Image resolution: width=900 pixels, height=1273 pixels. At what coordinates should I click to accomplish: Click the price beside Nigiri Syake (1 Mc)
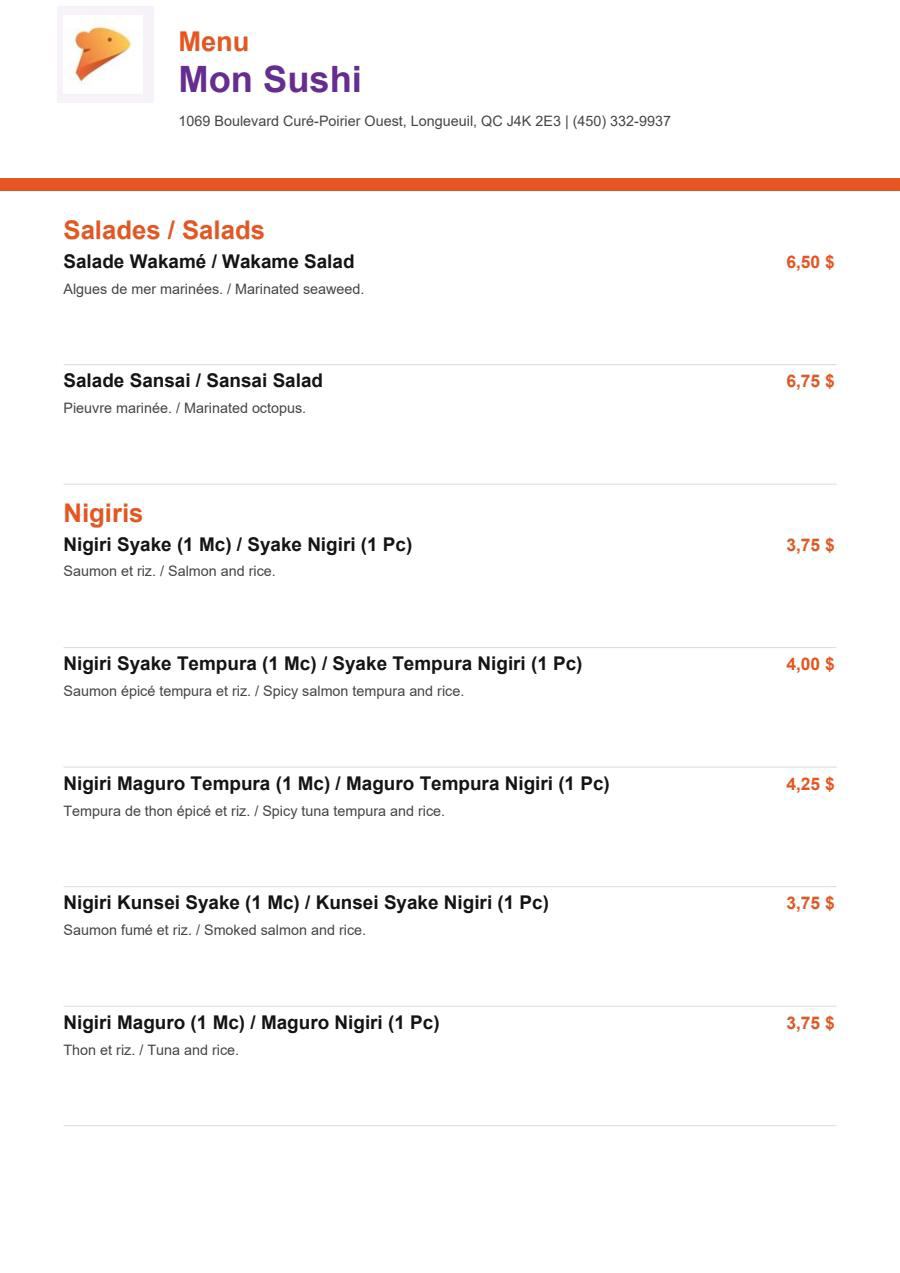coord(810,545)
